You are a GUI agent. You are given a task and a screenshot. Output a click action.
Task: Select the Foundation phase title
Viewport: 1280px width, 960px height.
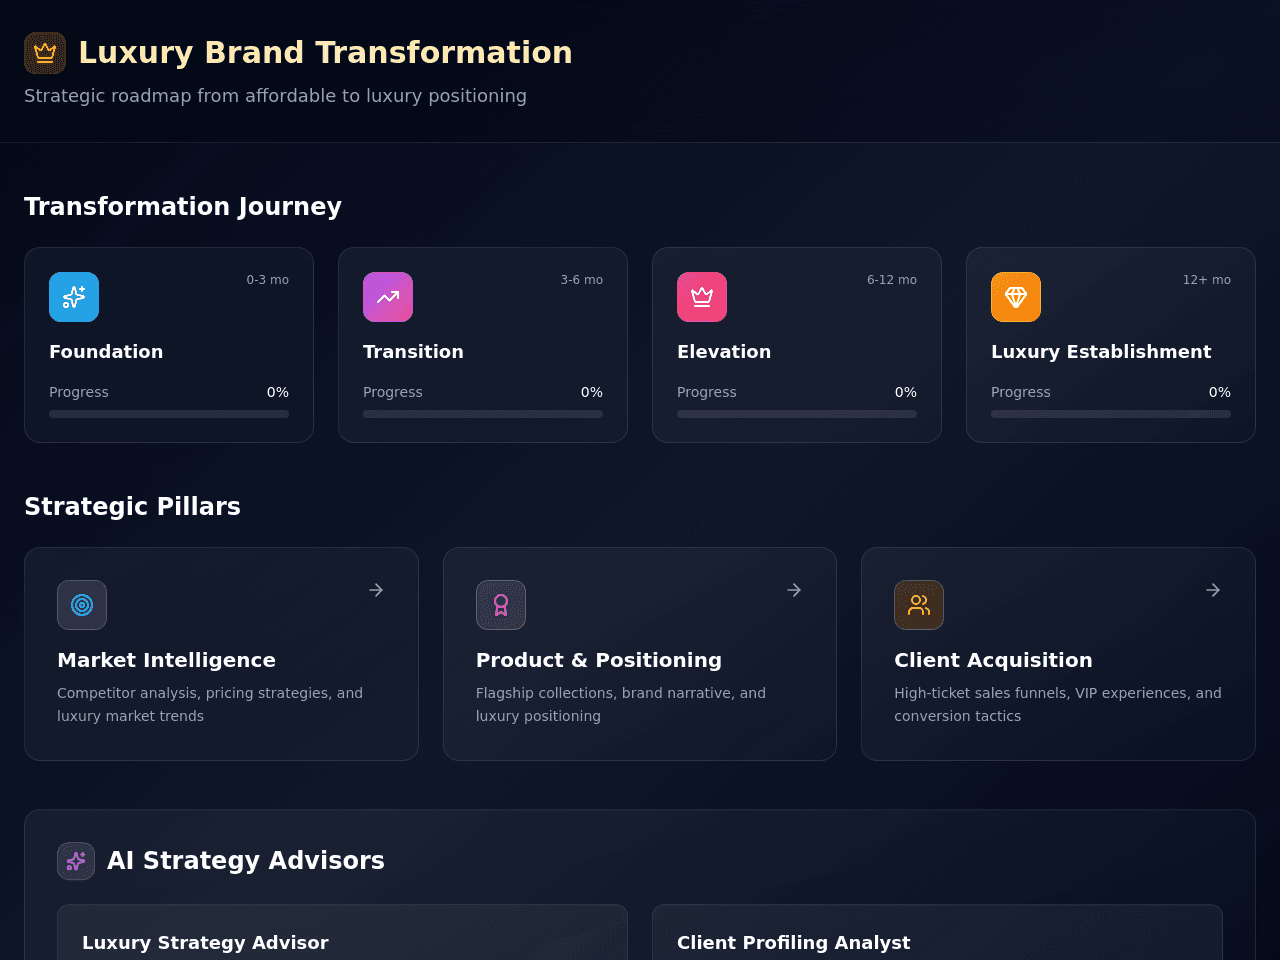106,352
